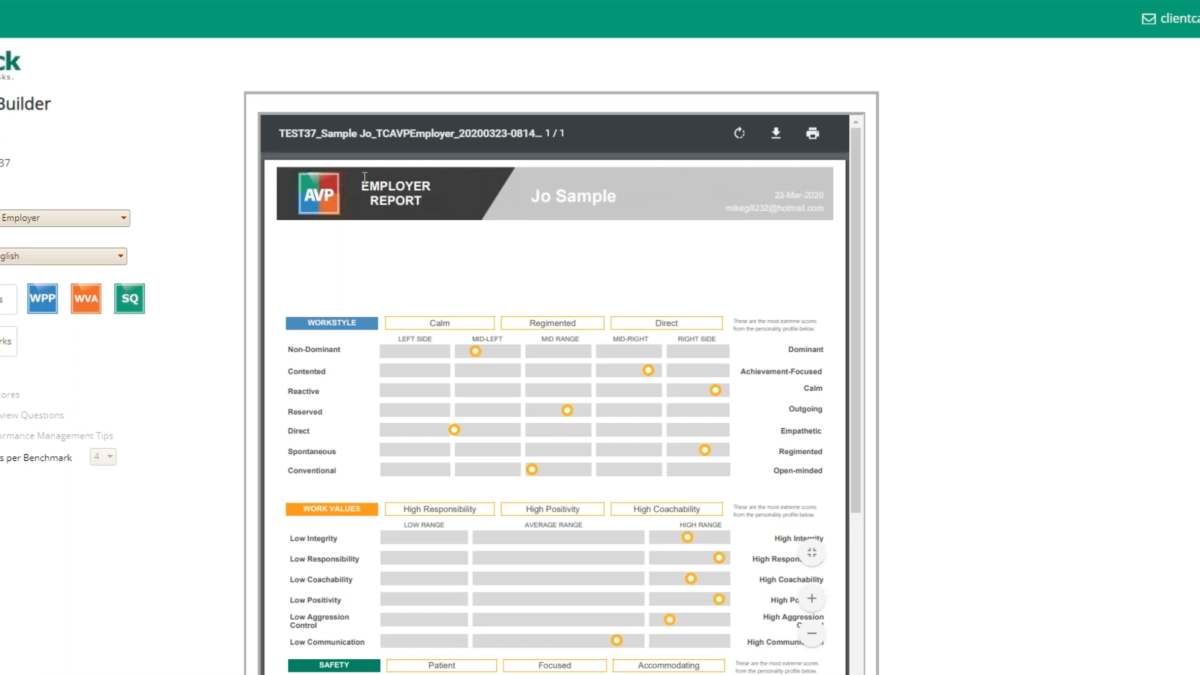Click the green logo at top left
The height and width of the screenshot is (675, 1200).
10,63
